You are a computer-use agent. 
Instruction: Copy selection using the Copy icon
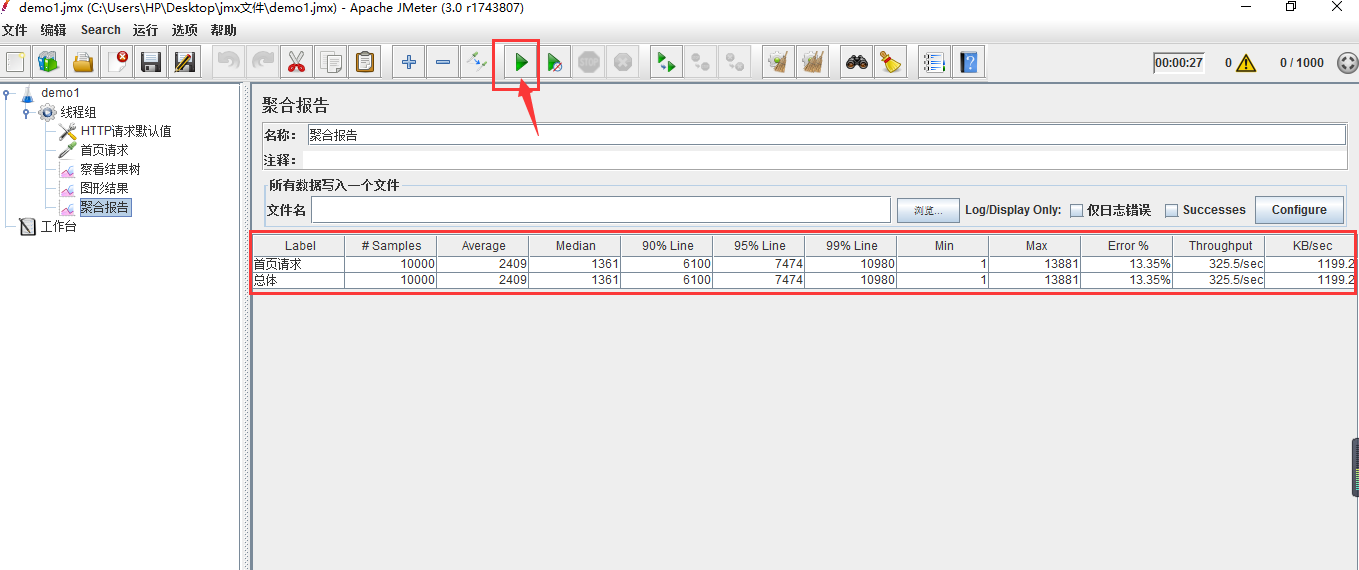331,62
